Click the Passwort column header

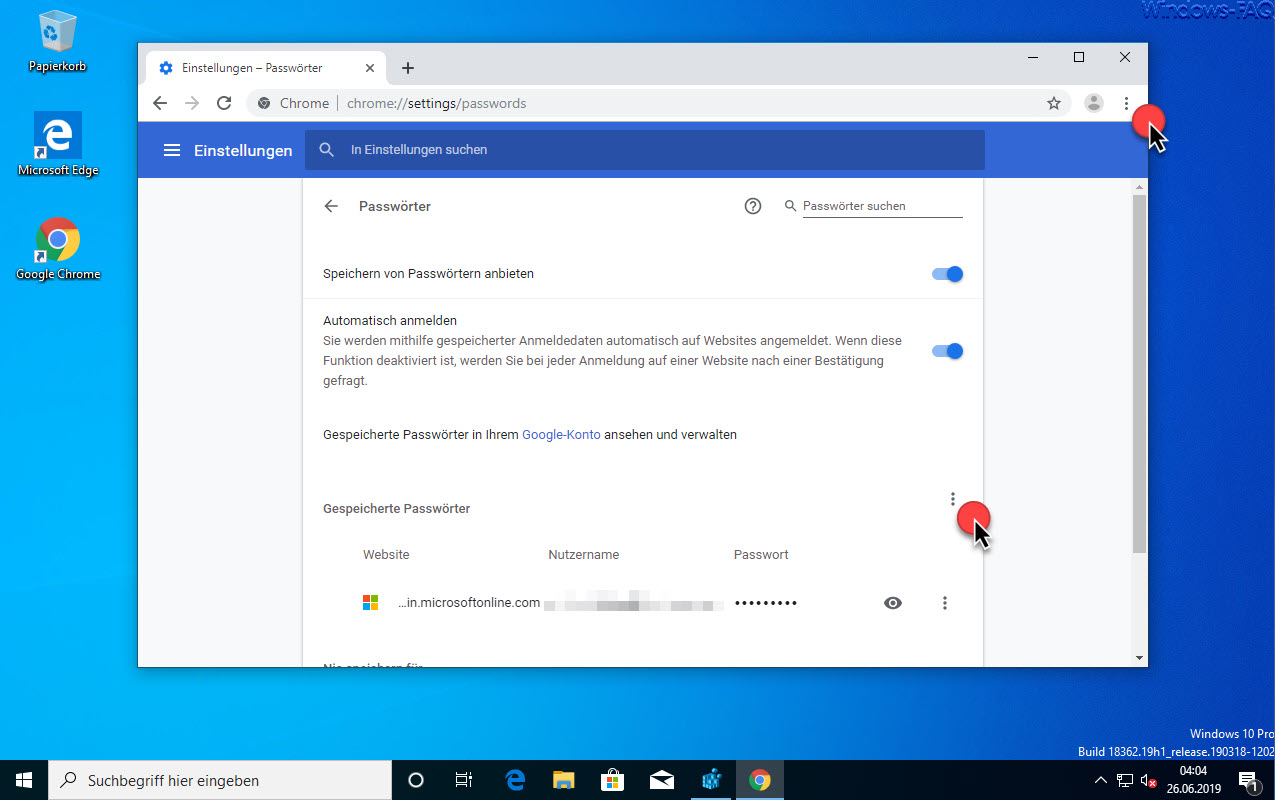coord(761,555)
